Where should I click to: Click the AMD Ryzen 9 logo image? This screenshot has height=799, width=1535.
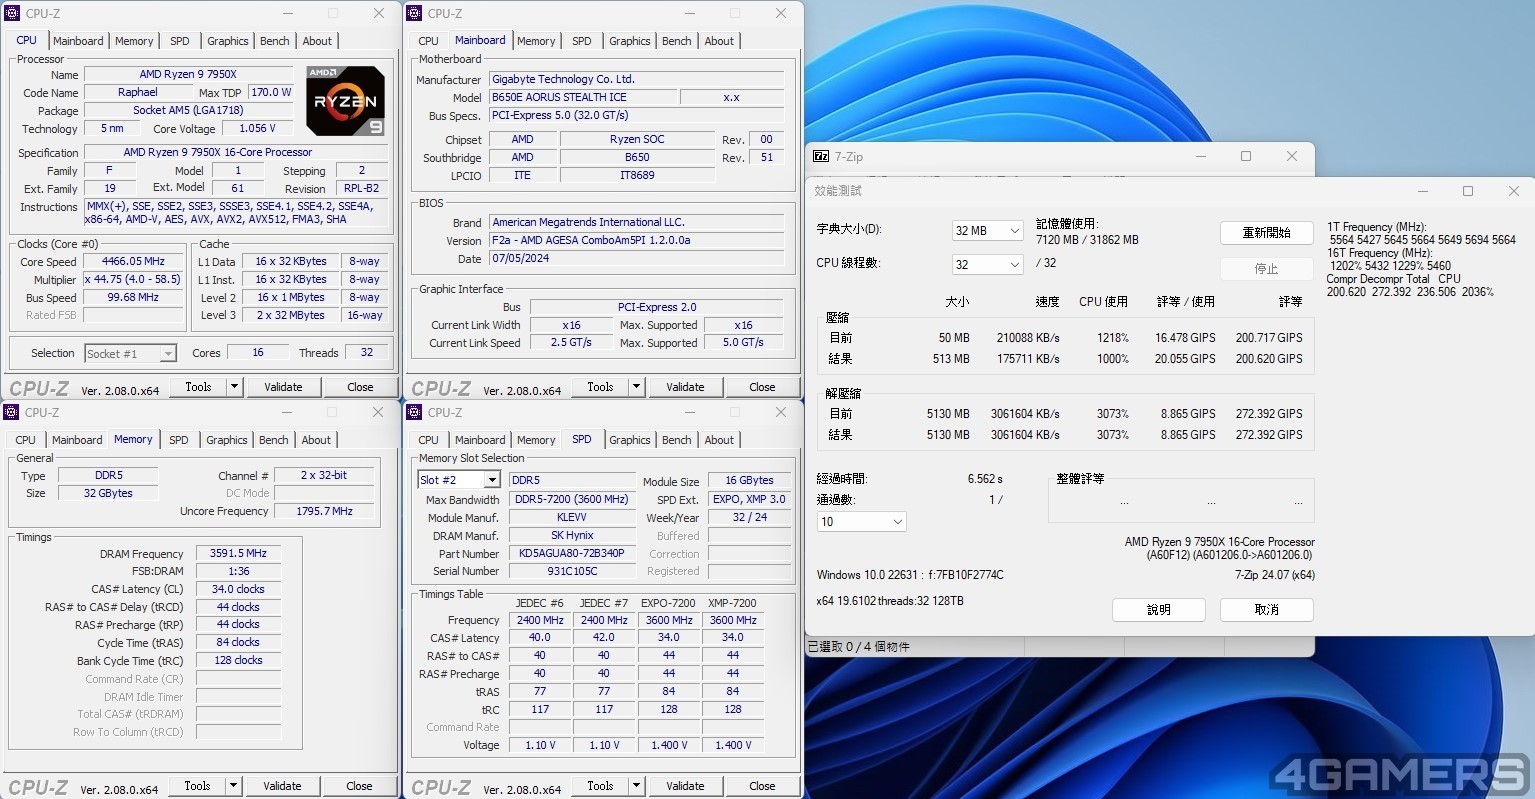tap(345, 101)
